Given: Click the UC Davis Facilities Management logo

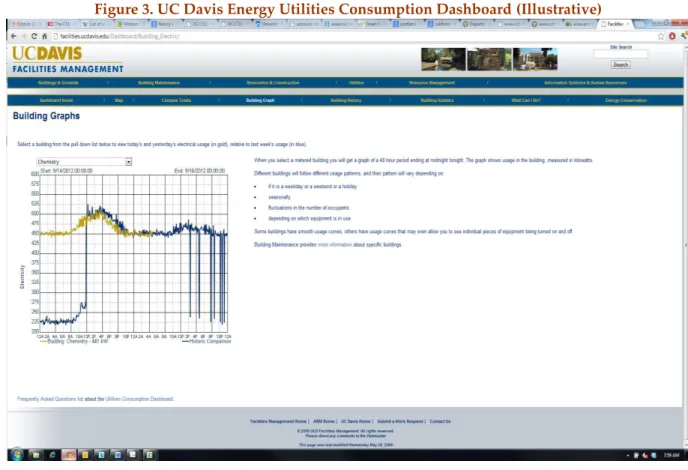Looking at the screenshot, I should (x=68, y=60).
